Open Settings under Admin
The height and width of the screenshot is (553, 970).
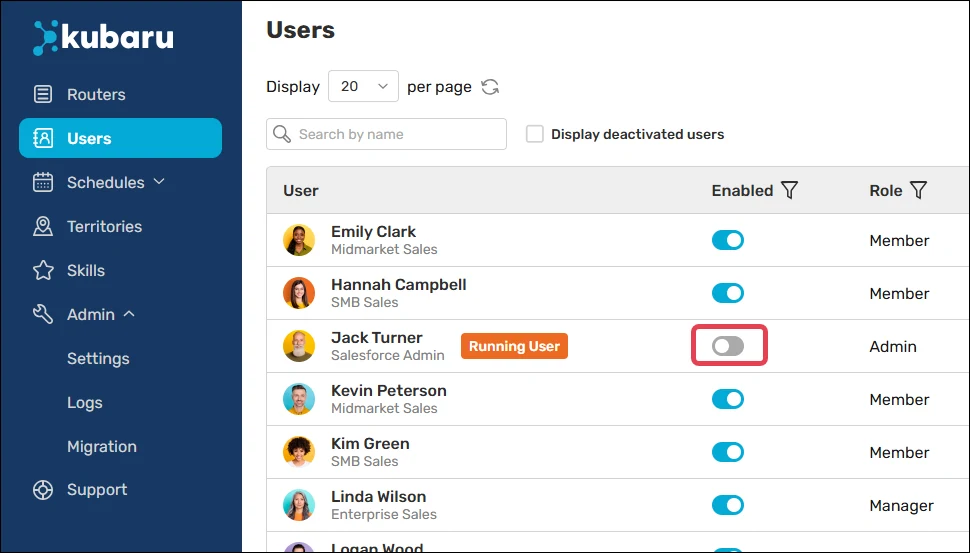coord(98,359)
